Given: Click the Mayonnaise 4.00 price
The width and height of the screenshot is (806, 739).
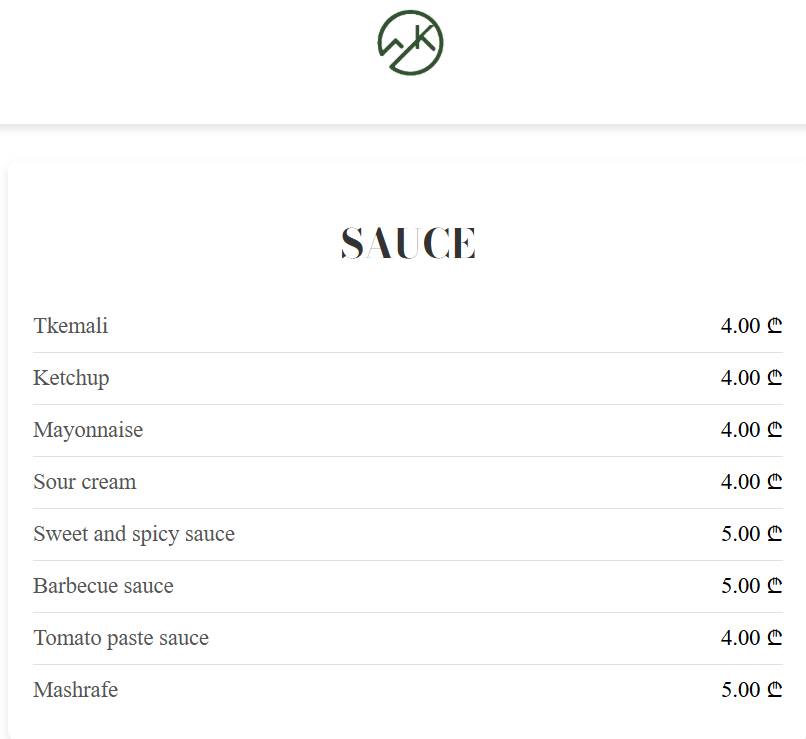Looking at the screenshot, I should [752, 430].
